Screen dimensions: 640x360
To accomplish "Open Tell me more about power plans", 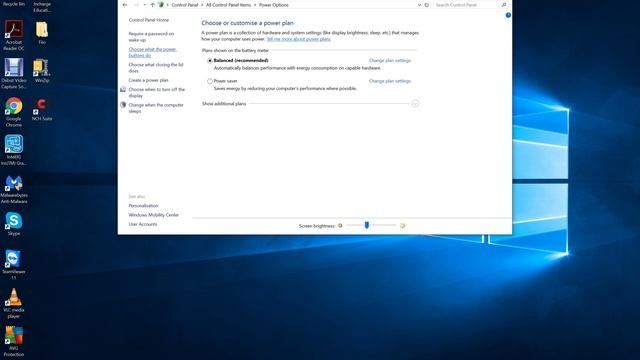I will 298,39.
